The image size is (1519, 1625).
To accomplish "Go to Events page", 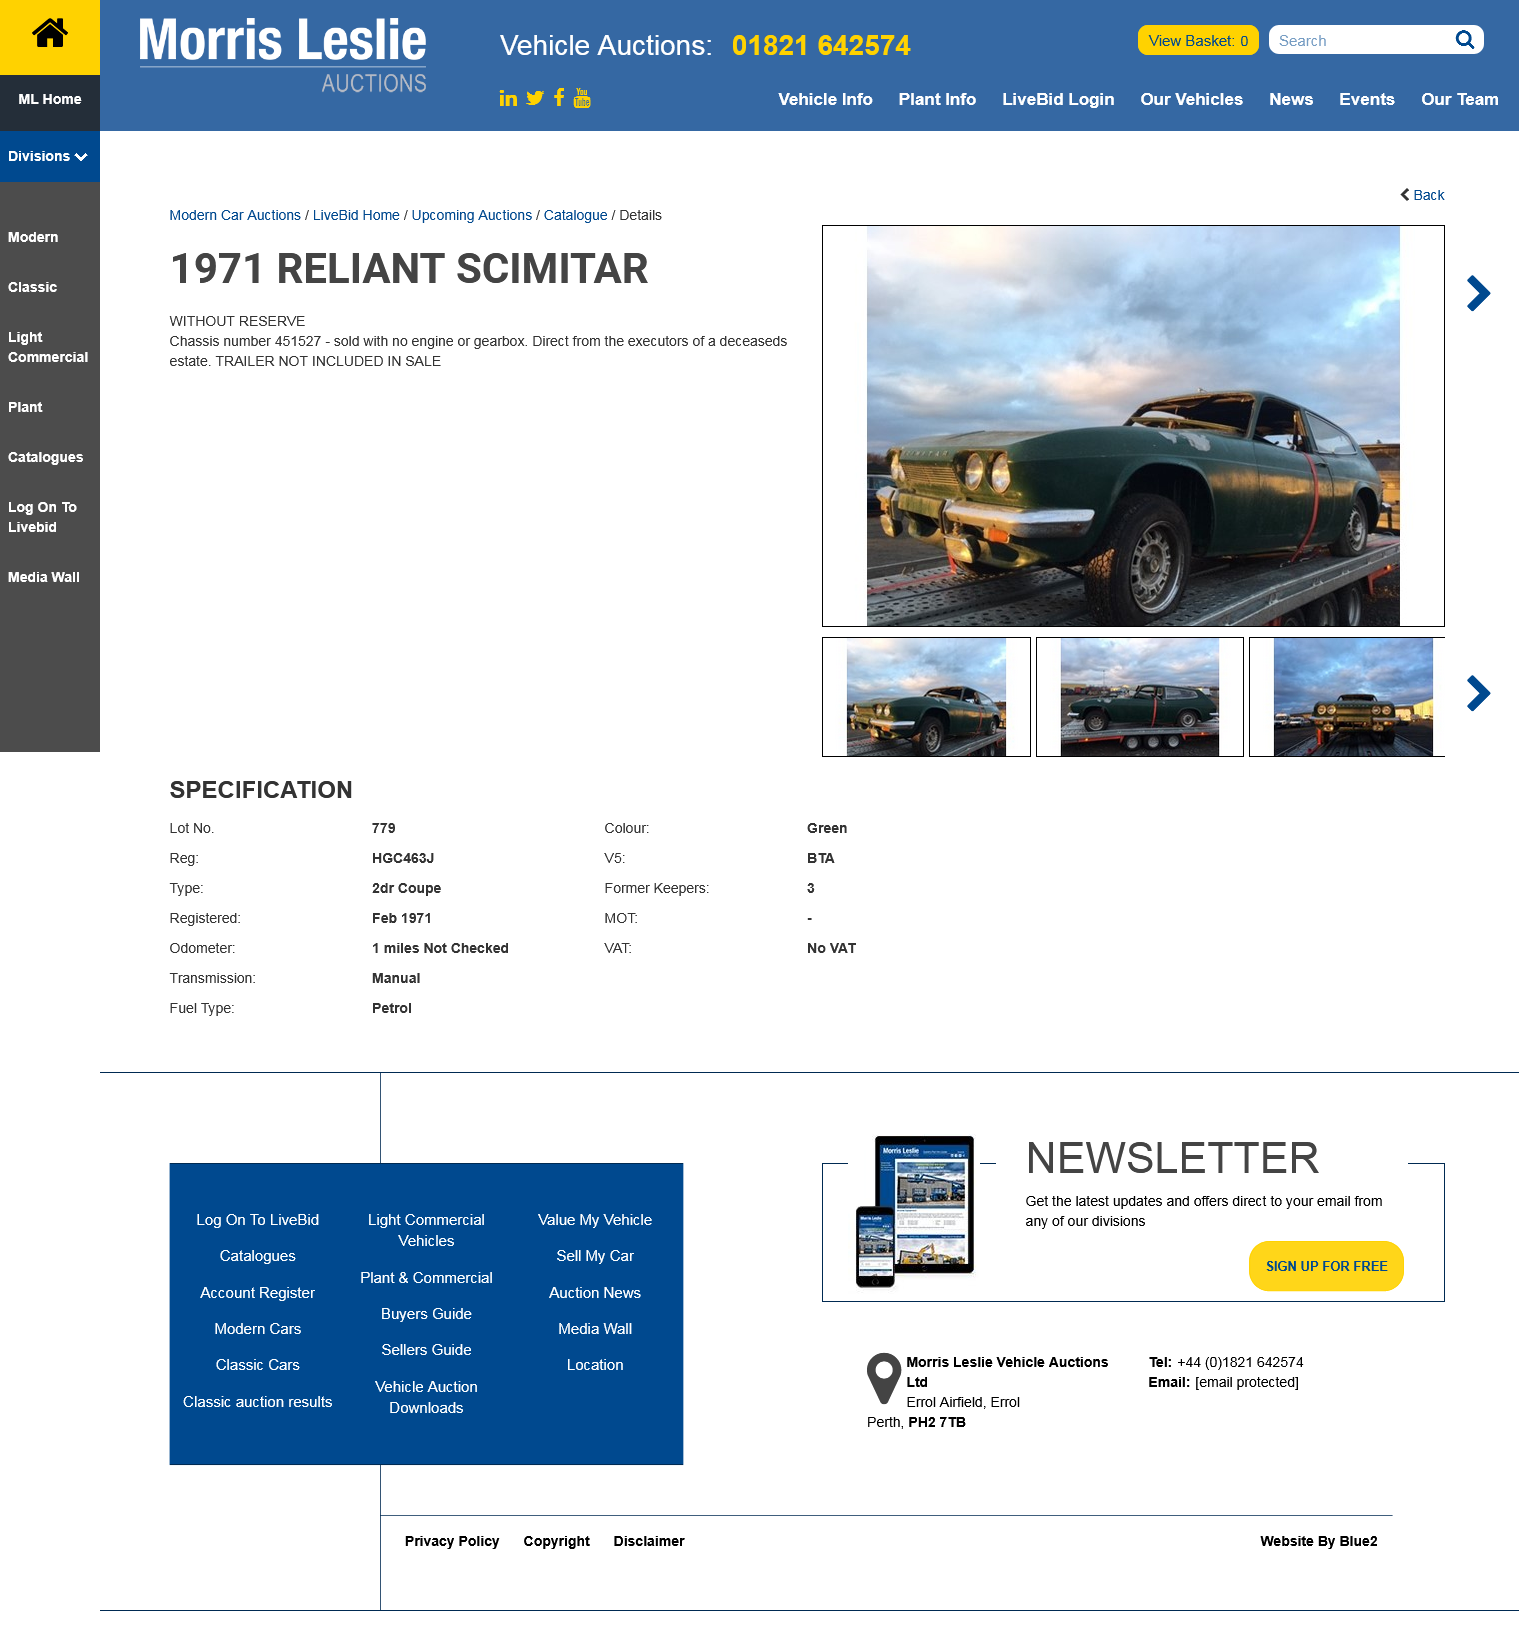I will pyautogui.click(x=1366, y=99).
